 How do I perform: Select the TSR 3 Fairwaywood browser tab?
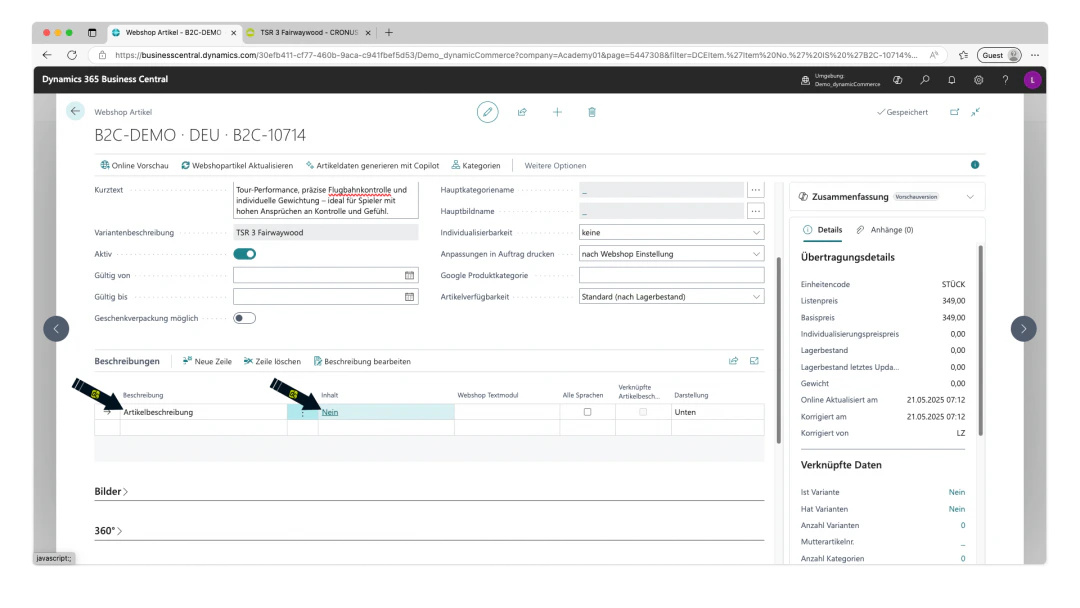tap(309, 32)
